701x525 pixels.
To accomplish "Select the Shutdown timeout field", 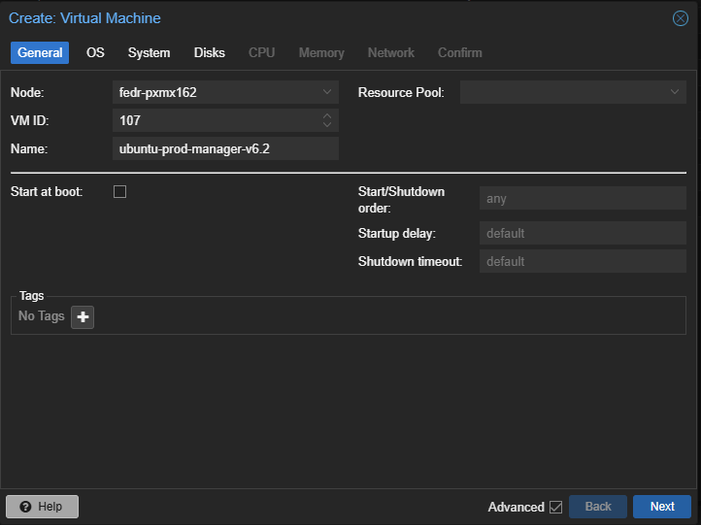I will click(582, 261).
